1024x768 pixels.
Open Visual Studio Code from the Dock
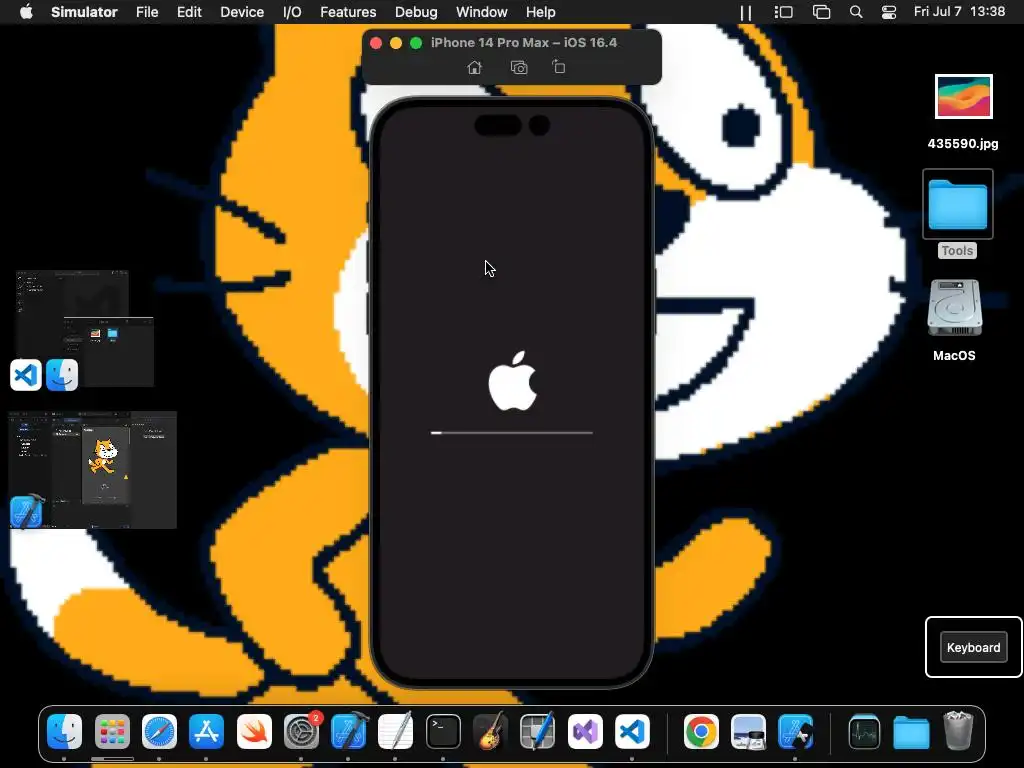pos(632,731)
